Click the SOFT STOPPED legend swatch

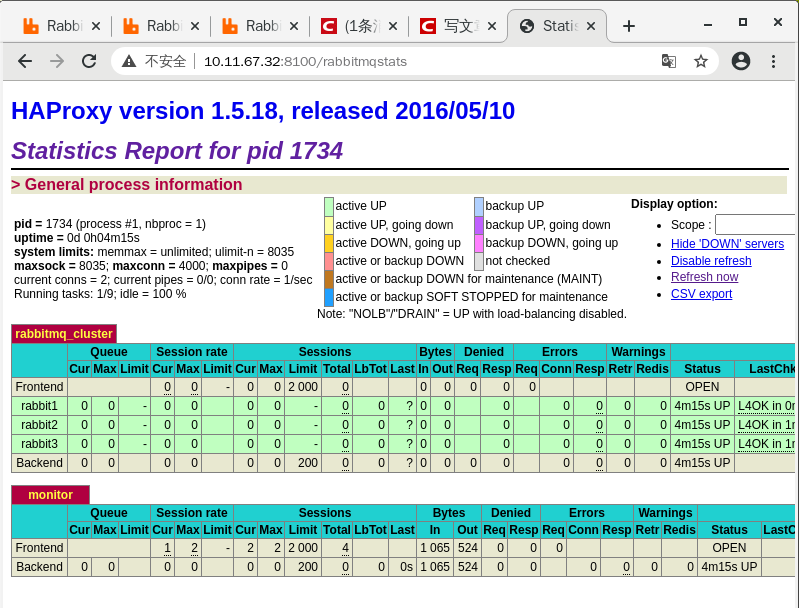pos(329,297)
